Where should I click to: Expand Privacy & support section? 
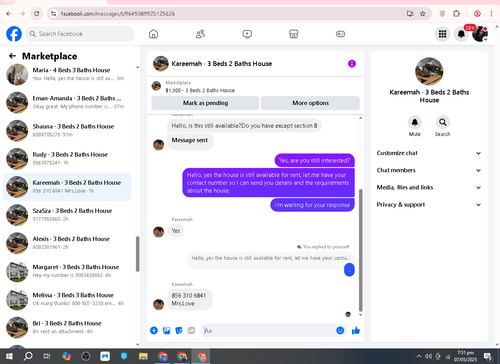pyautogui.click(x=429, y=204)
